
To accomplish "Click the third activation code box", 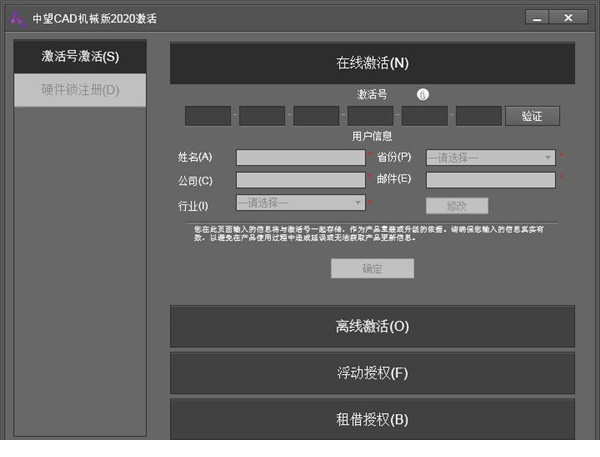I will [x=316, y=116].
